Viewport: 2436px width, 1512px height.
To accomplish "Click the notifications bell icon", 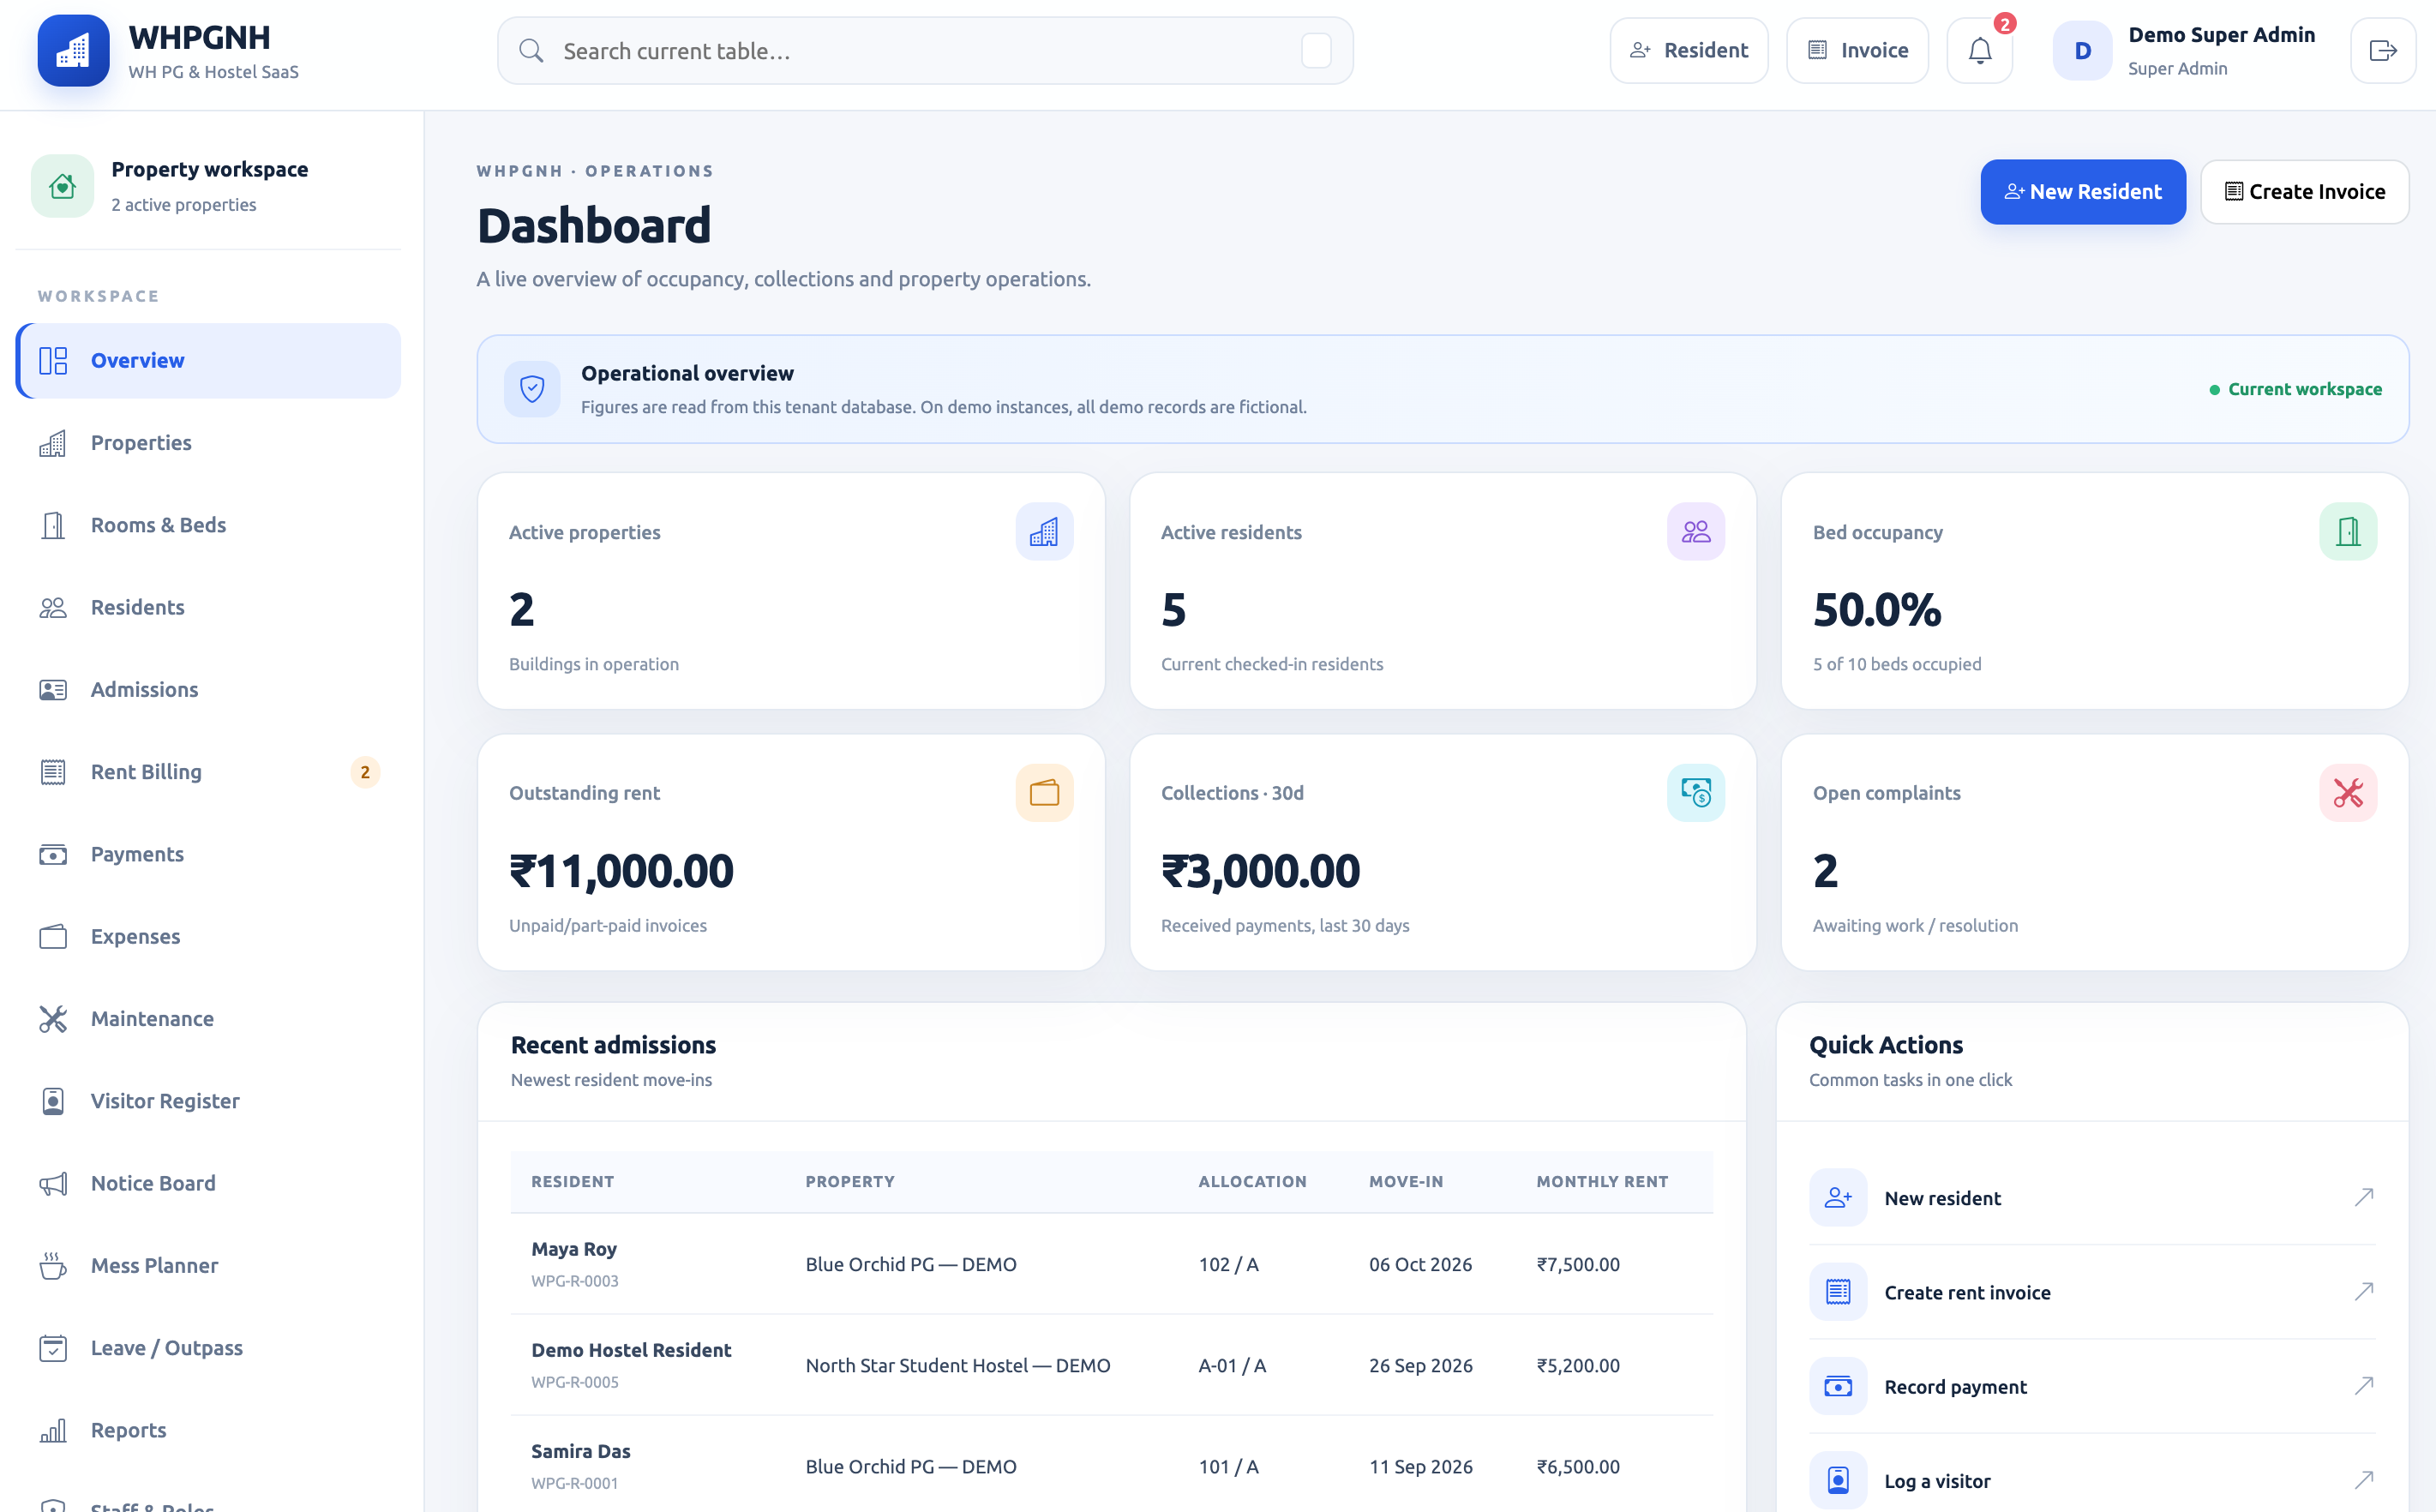I will (x=1979, y=50).
